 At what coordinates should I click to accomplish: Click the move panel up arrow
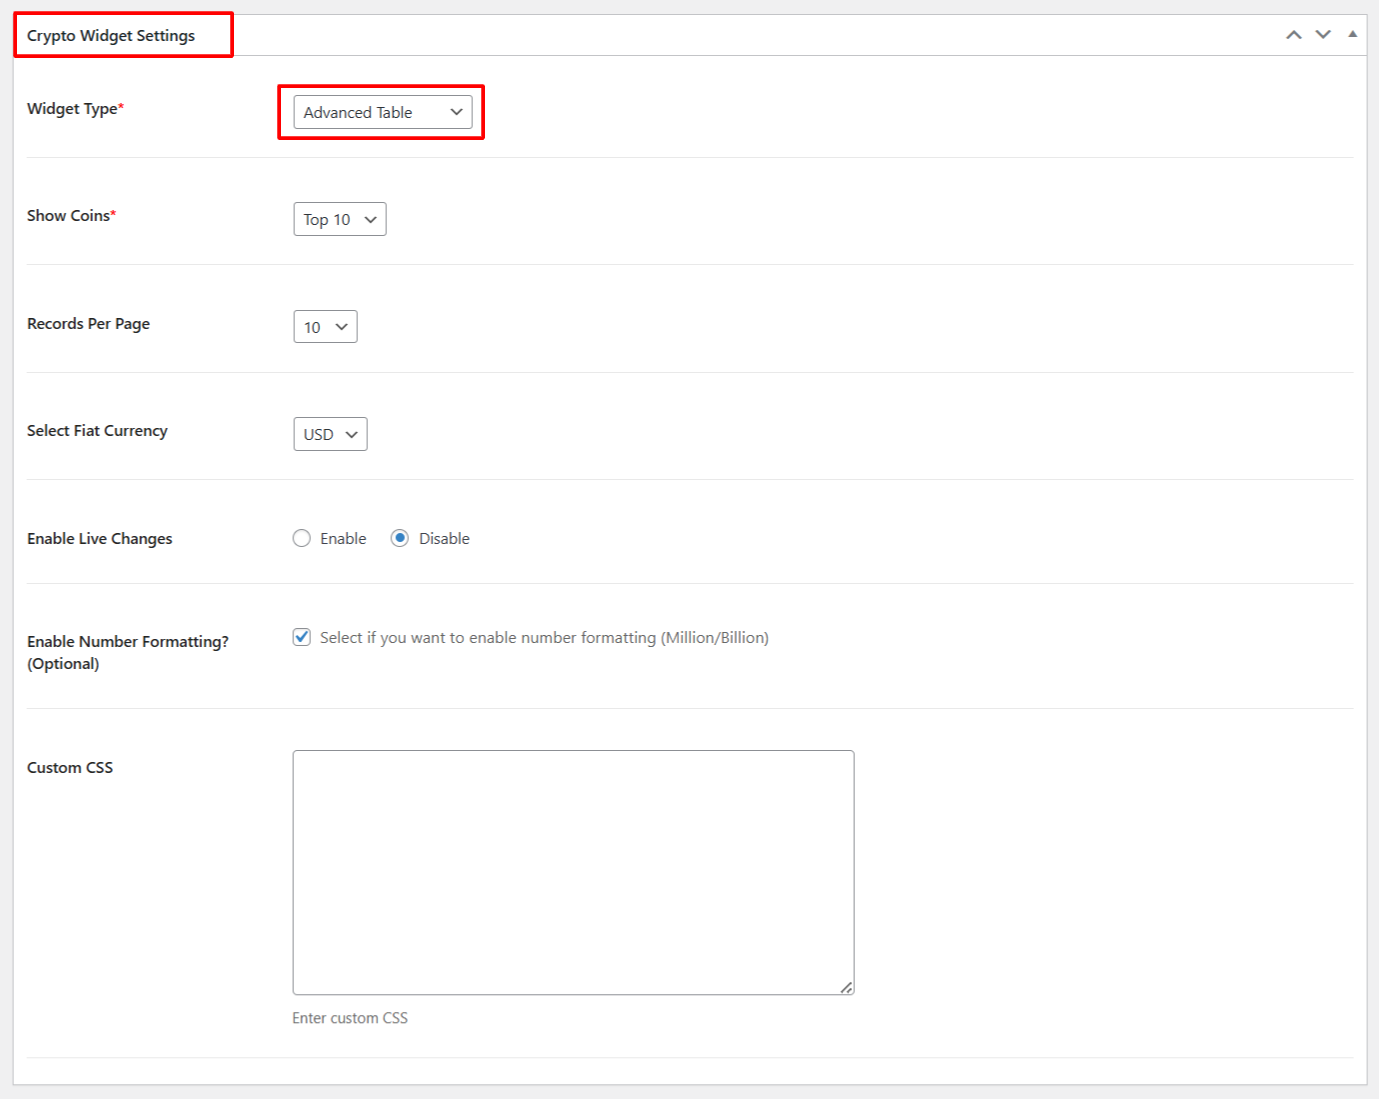point(1293,35)
